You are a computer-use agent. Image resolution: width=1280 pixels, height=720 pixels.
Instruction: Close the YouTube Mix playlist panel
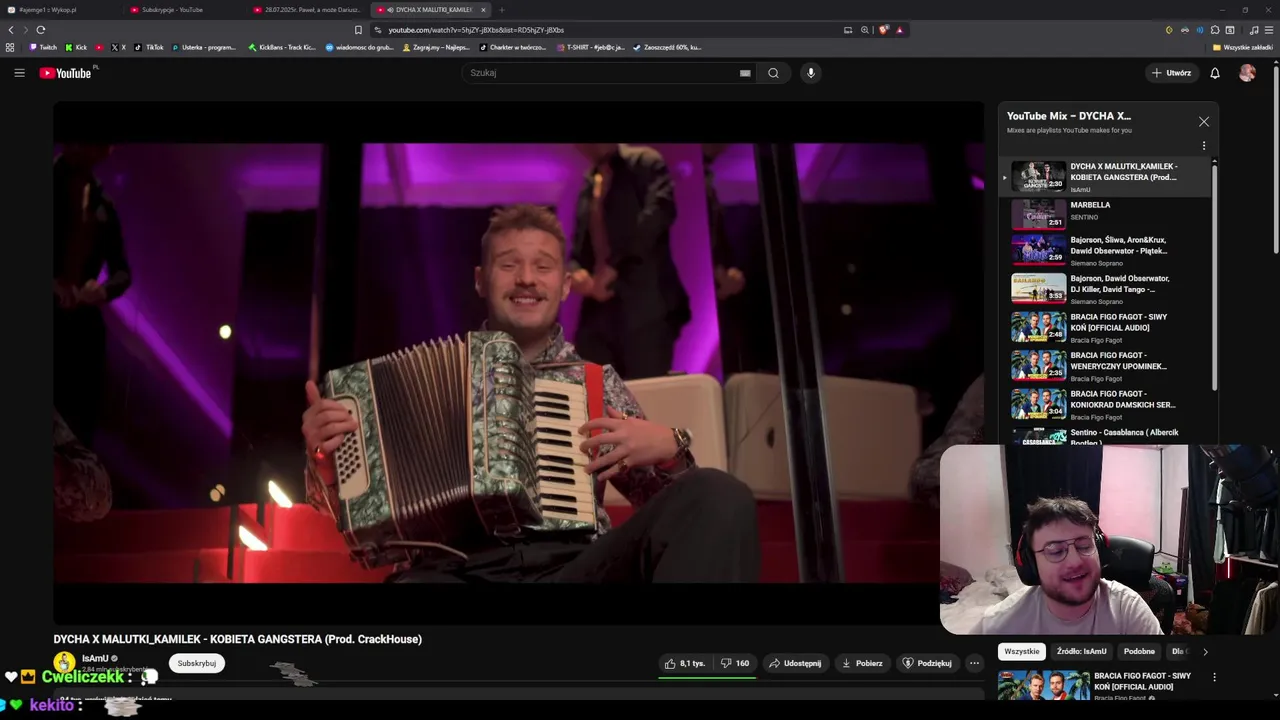point(1204,122)
